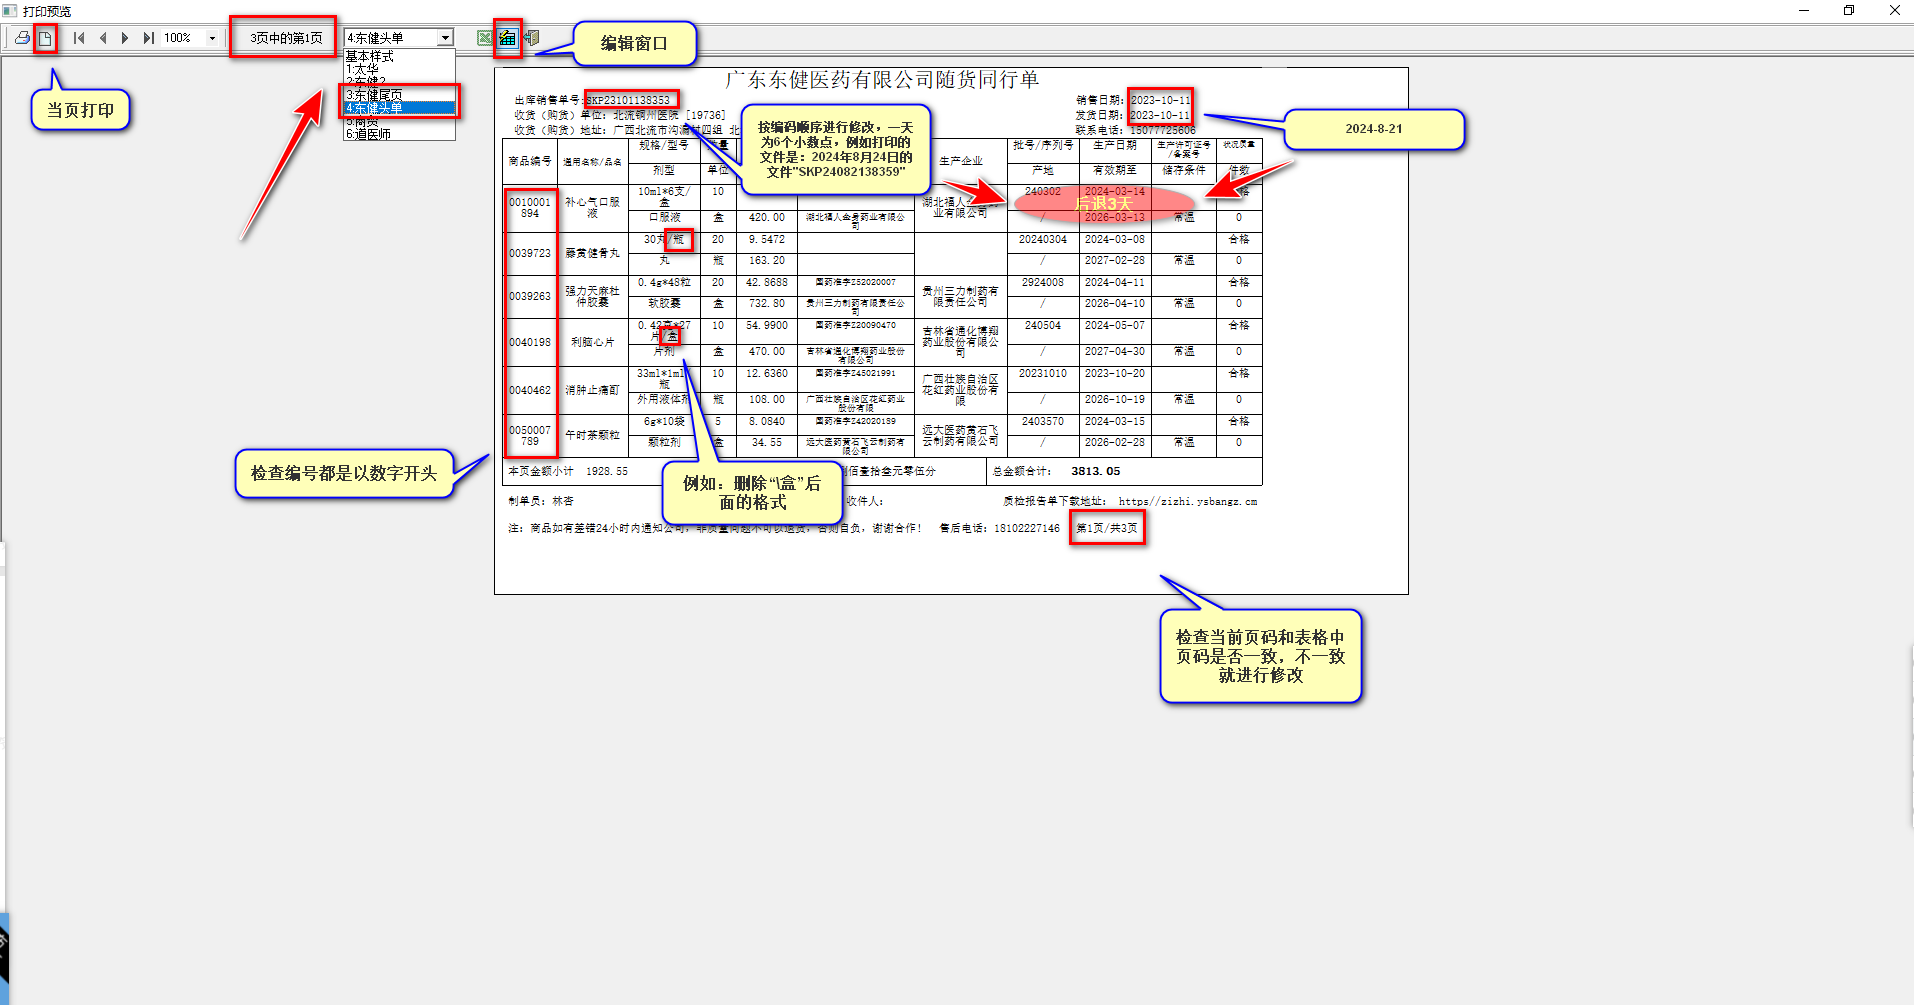This screenshot has width=1914, height=1005.
Task: Select 1:太华 from the template list
Action: (x=399, y=69)
